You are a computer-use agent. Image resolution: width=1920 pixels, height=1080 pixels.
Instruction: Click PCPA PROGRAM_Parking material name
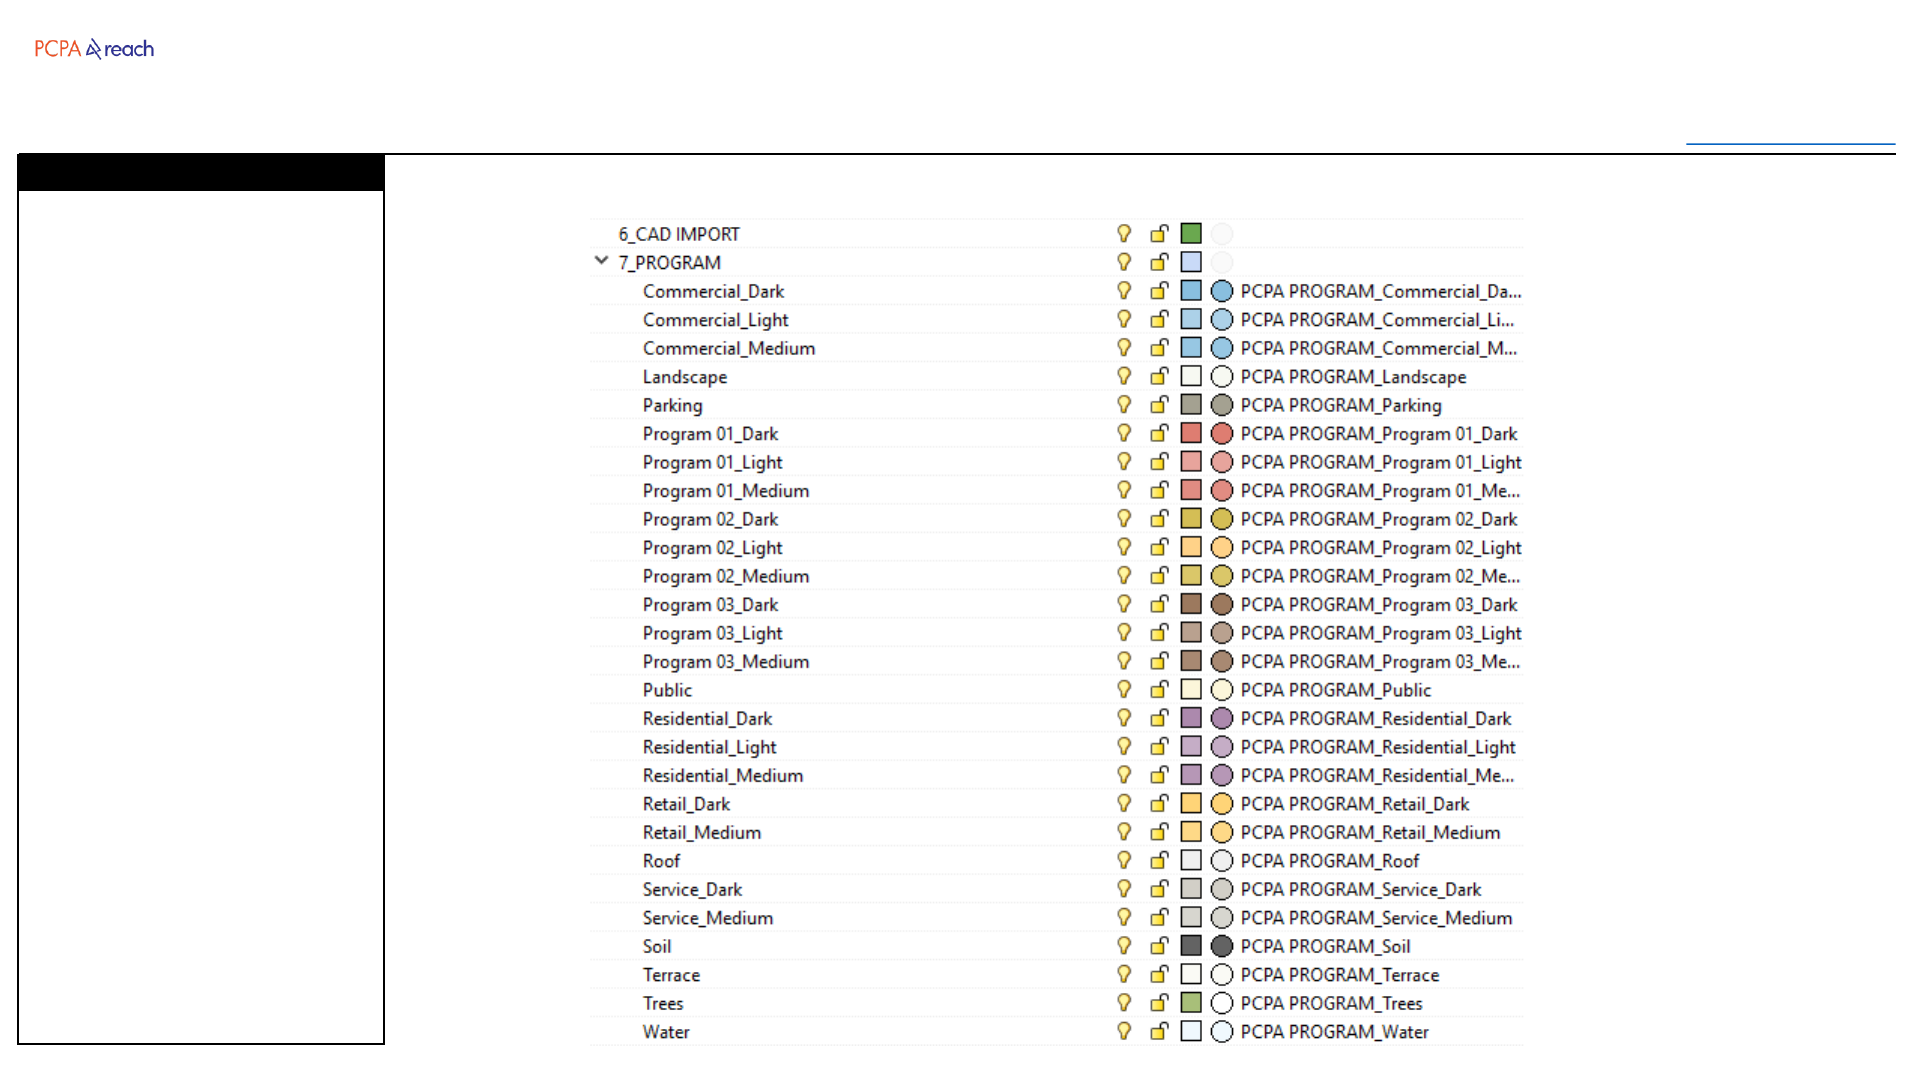(1340, 406)
